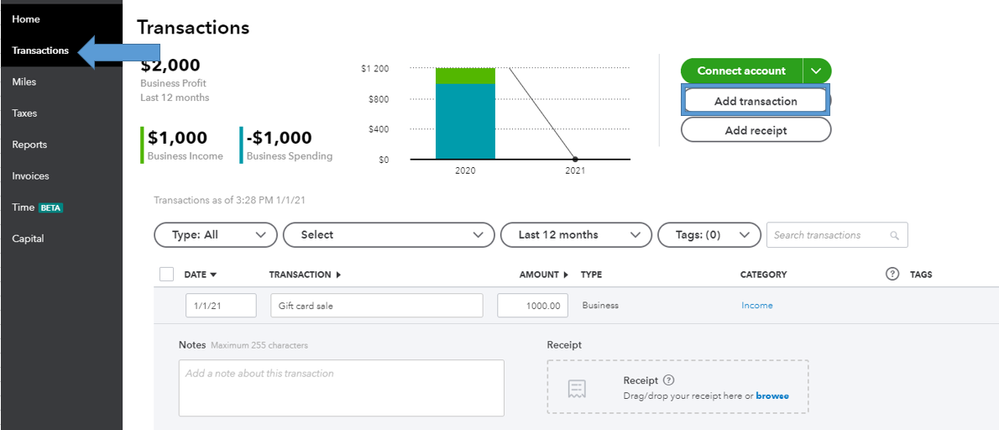Click the transaction notes text box

pyautogui.click(x=341, y=387)
